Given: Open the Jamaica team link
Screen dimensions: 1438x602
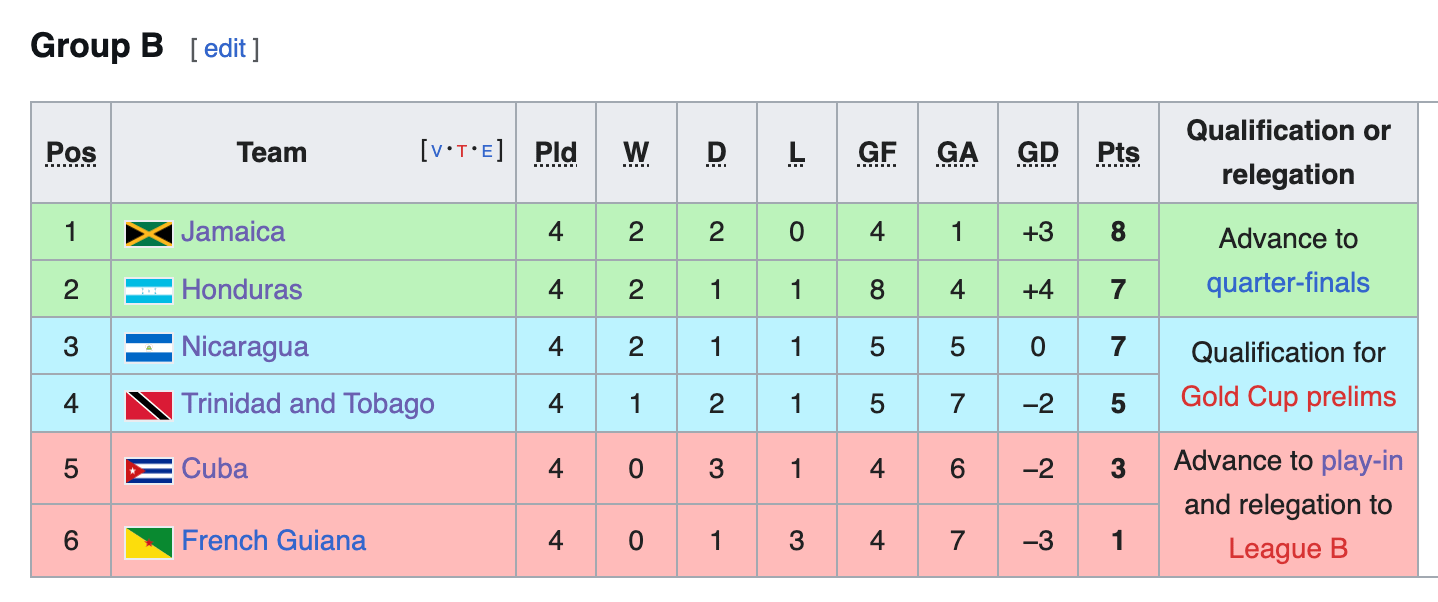Looking at the screenshot, I should (x=233, y=232).
